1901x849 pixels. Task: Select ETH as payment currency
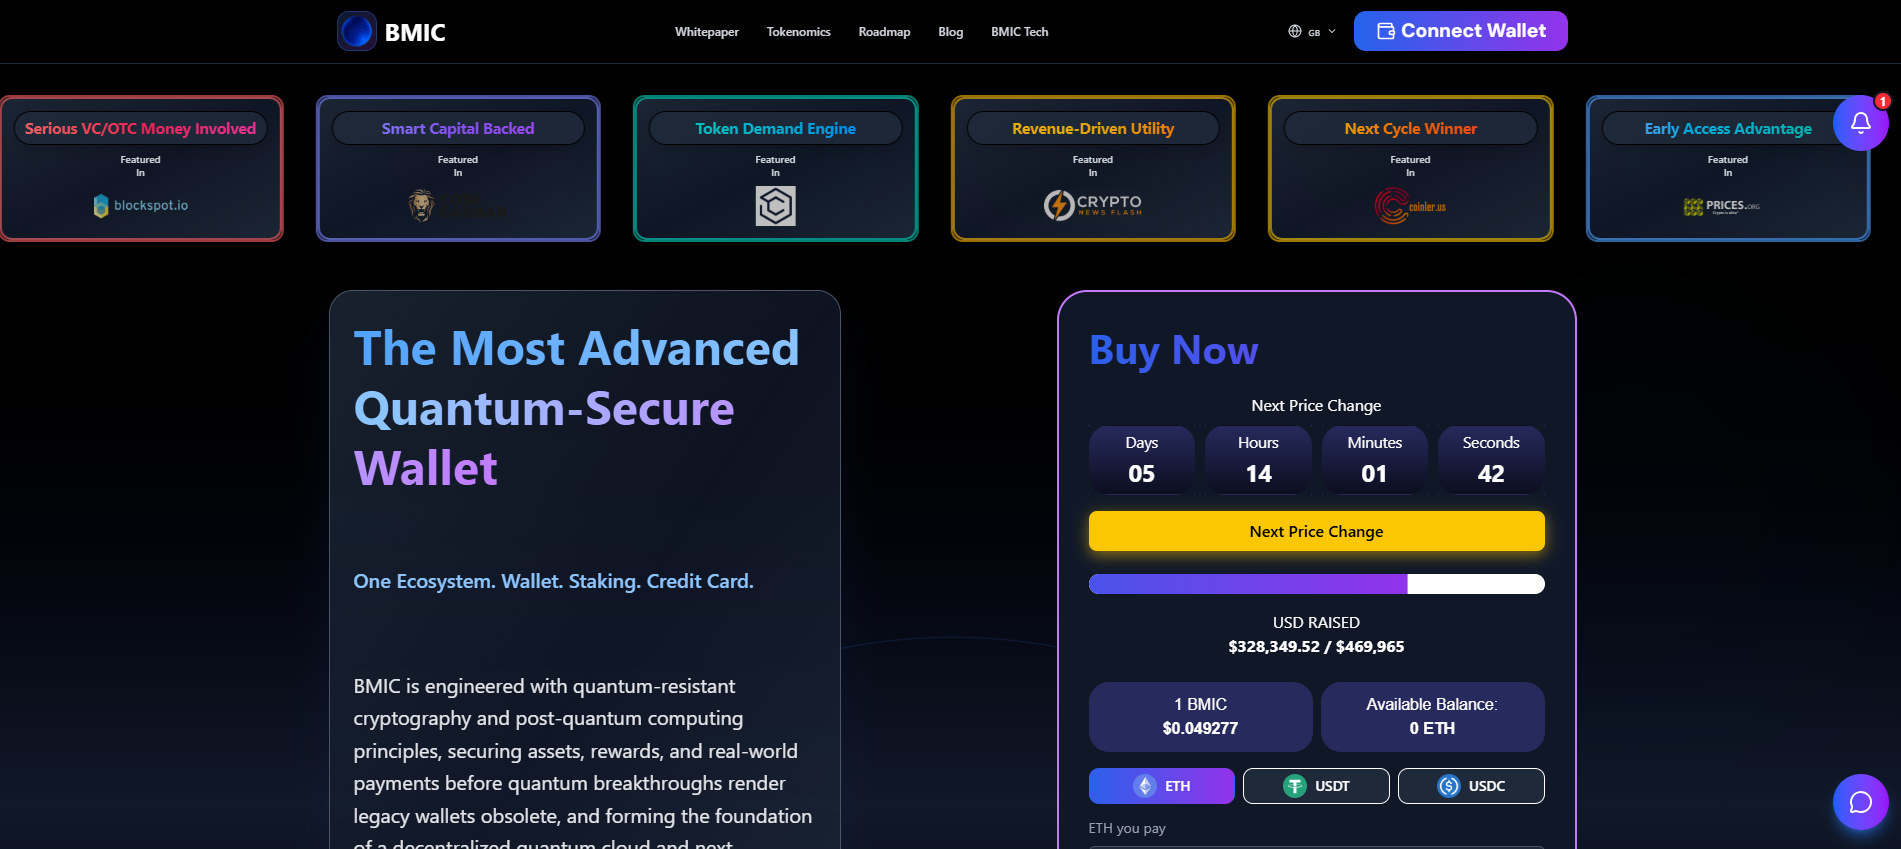(x=1161, y=786)
